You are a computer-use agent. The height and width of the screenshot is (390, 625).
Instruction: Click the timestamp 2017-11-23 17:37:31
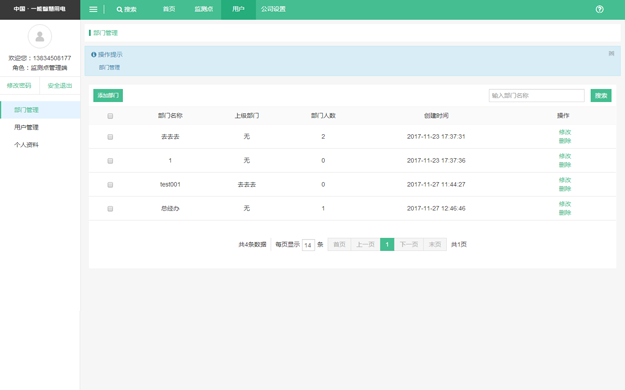coord(436,136)
